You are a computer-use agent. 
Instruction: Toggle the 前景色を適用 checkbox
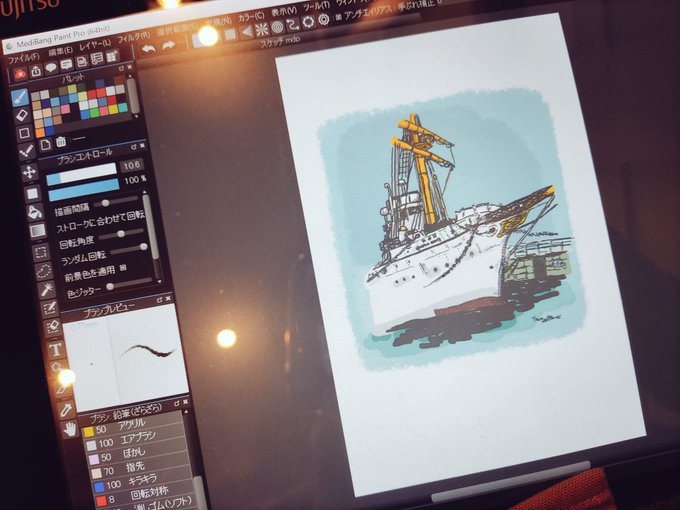click(123, 268)
